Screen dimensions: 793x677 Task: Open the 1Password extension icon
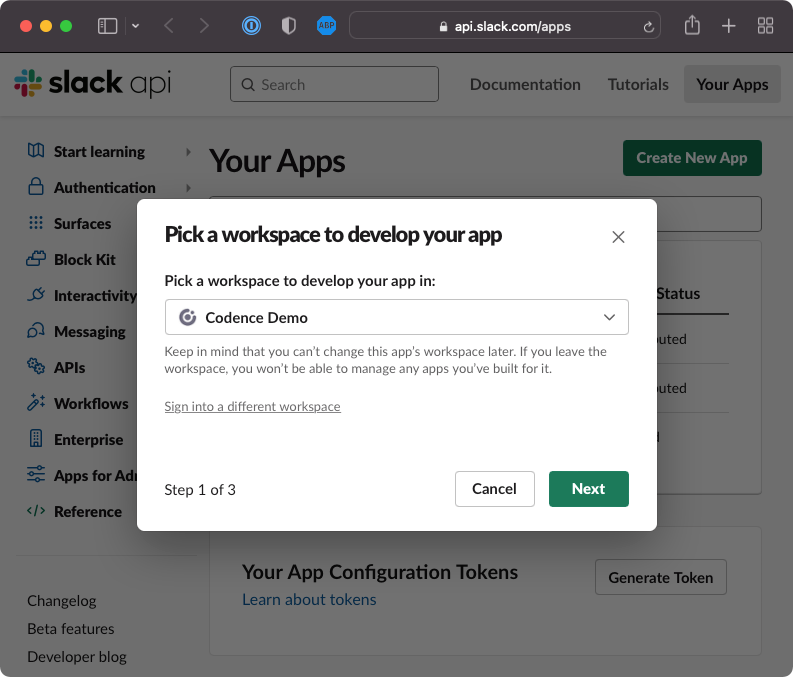click(x=251, y=26)
